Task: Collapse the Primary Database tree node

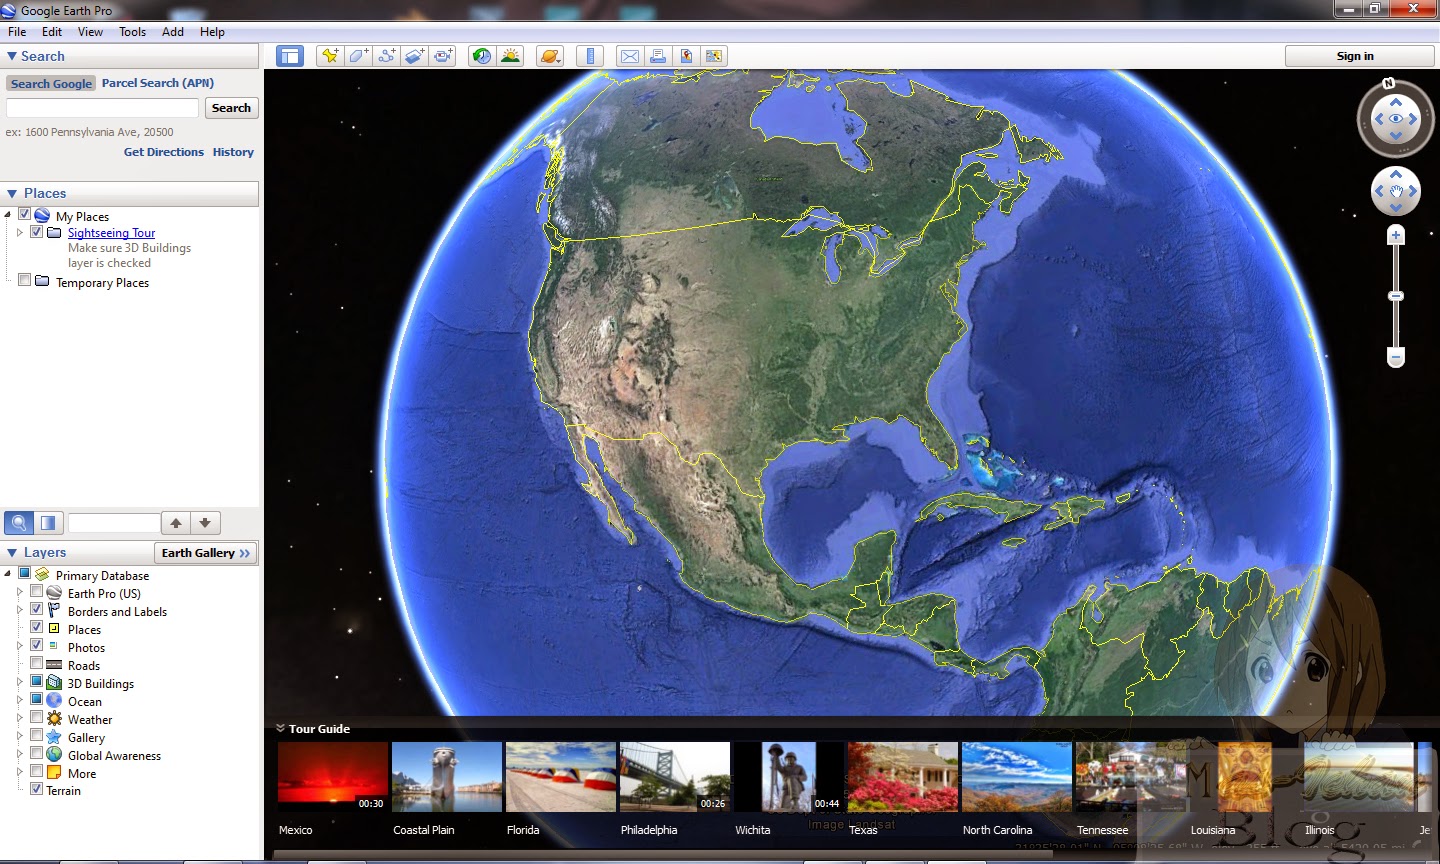Action: click(8, 574)
